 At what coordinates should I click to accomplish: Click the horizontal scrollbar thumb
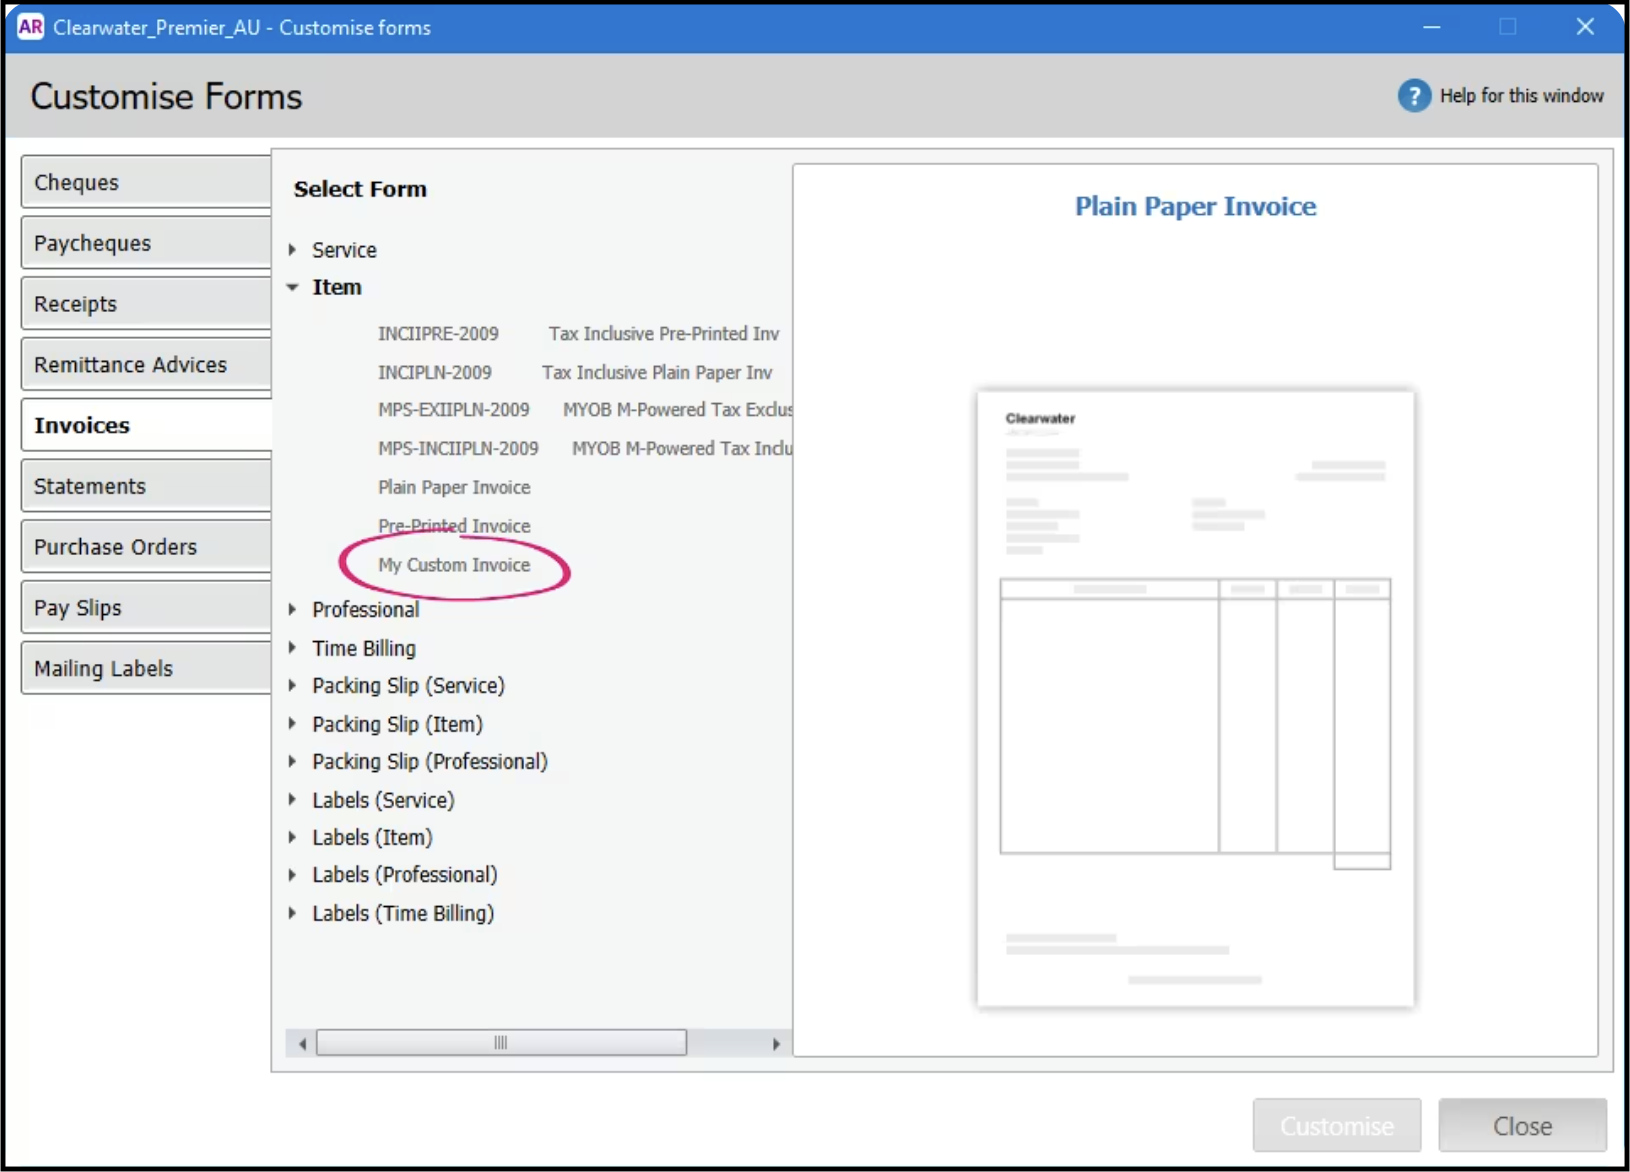pyautogui.click(x=501, y=1043)
